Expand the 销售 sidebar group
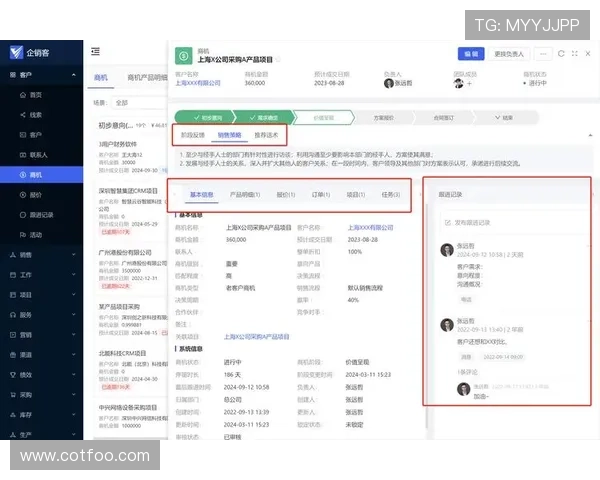This screenshot has height=480, width=600. pyautogui.click(x=73, y=255)
